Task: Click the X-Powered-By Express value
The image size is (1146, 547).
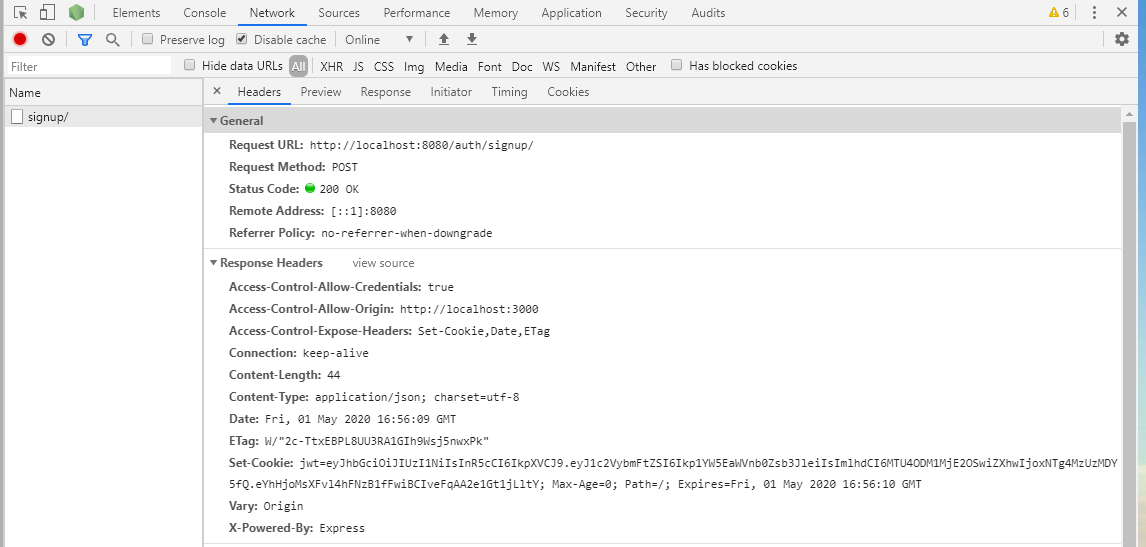Action: pyautogui.click(x=342, y=529)
